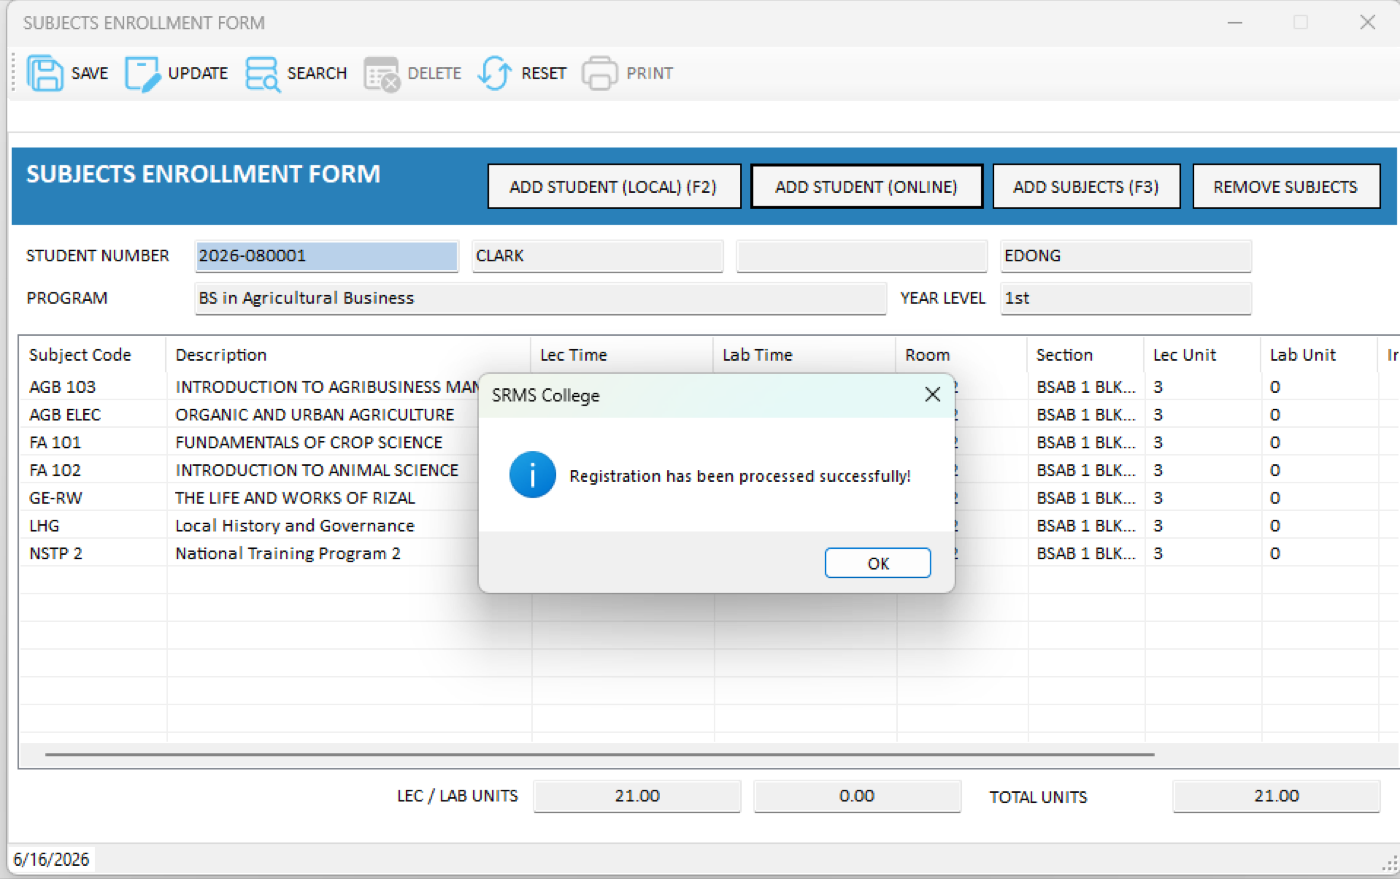This screenshot has width=1400, height=879.
Task: Click the Section cell in the NSTP 2 row
Action: (x=1086, y=553)
